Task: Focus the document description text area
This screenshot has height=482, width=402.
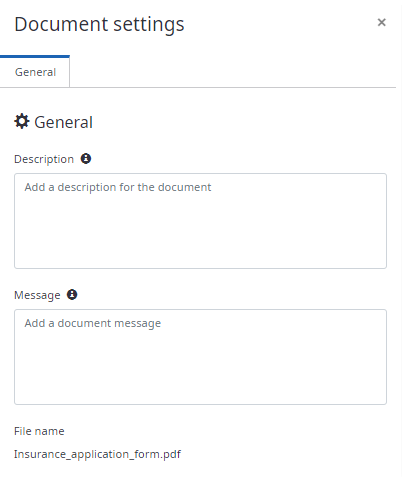Action: [200, 221]
